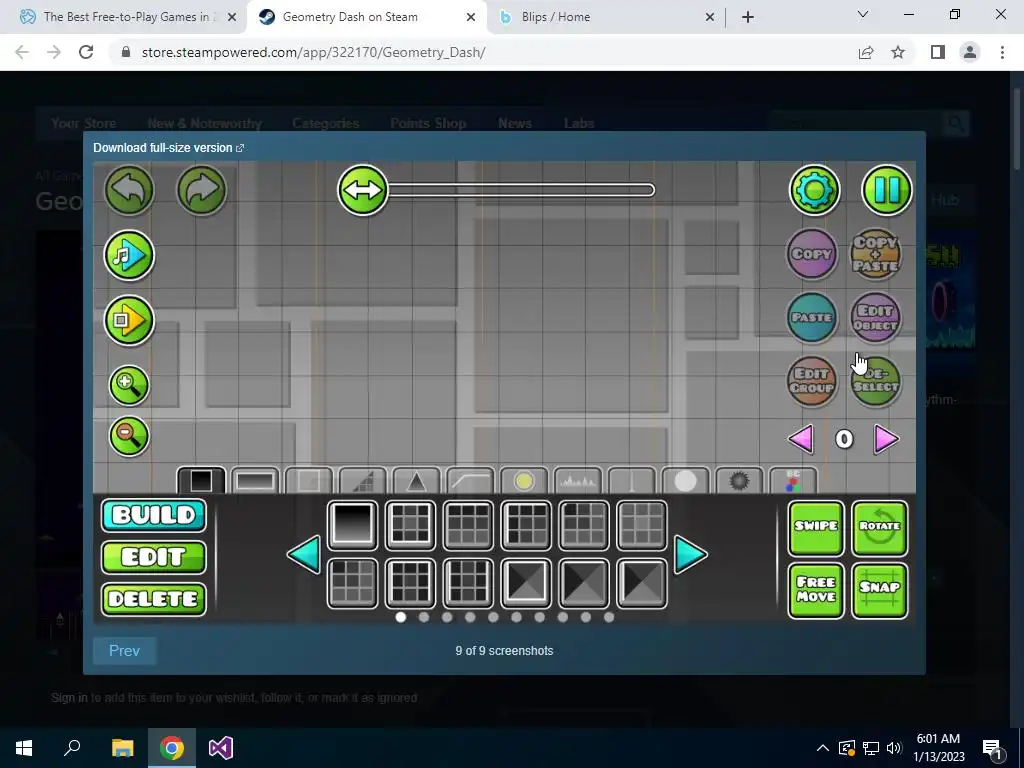Open a new browser tab
Viewport: 1024px width, 768px height.
pos(748,17)
